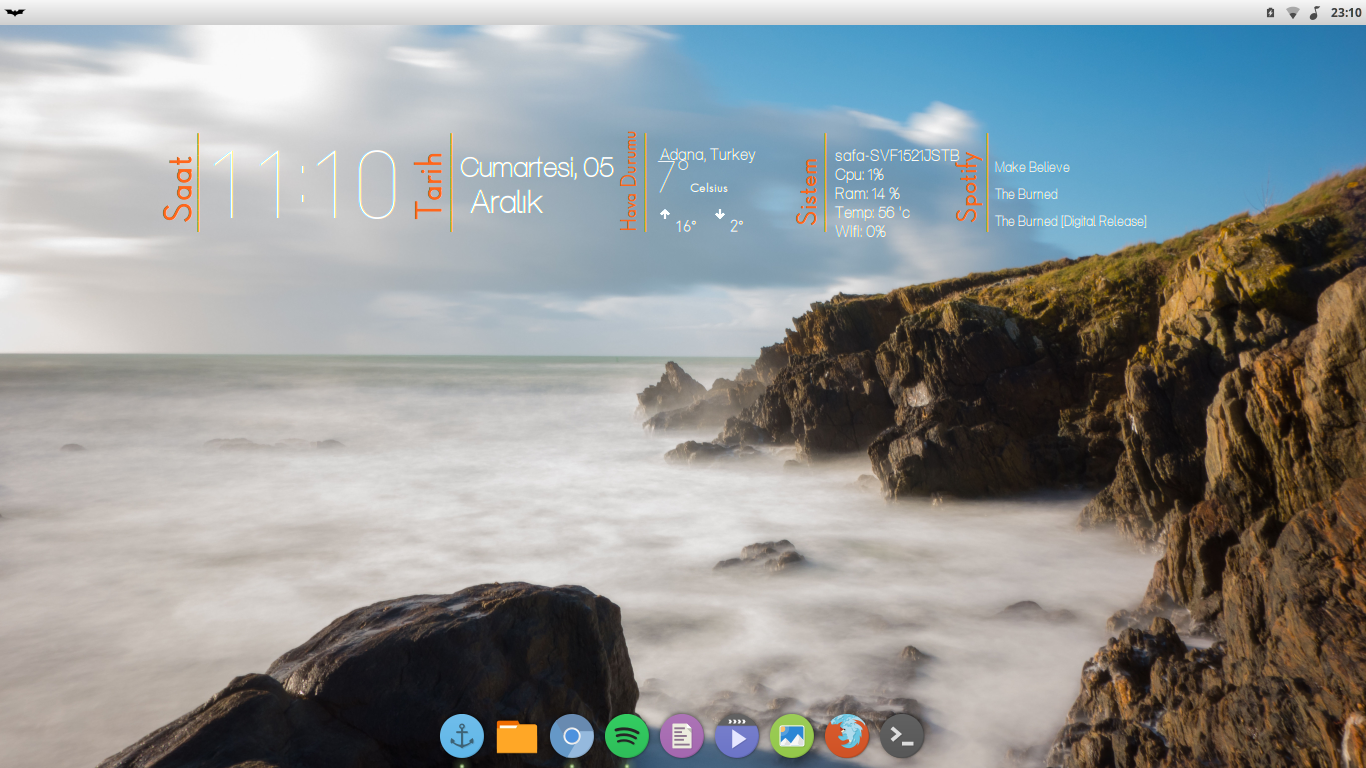The height and width of the screenshot is (768, 1366).
Task: Click the Wifi: 0% reading
Action: point(860,232)
